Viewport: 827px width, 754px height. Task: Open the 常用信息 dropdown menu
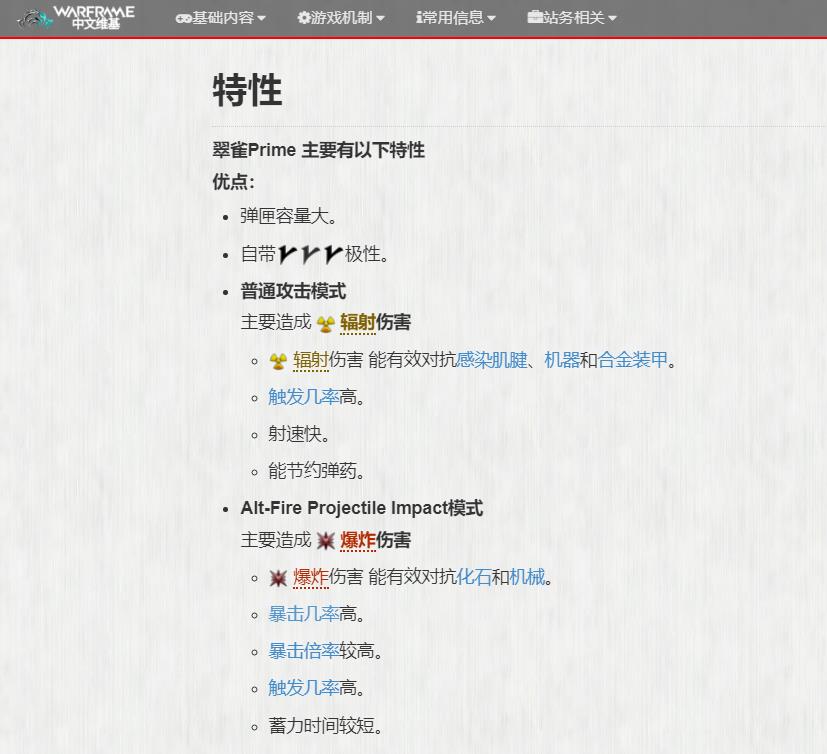pos(456,18)
